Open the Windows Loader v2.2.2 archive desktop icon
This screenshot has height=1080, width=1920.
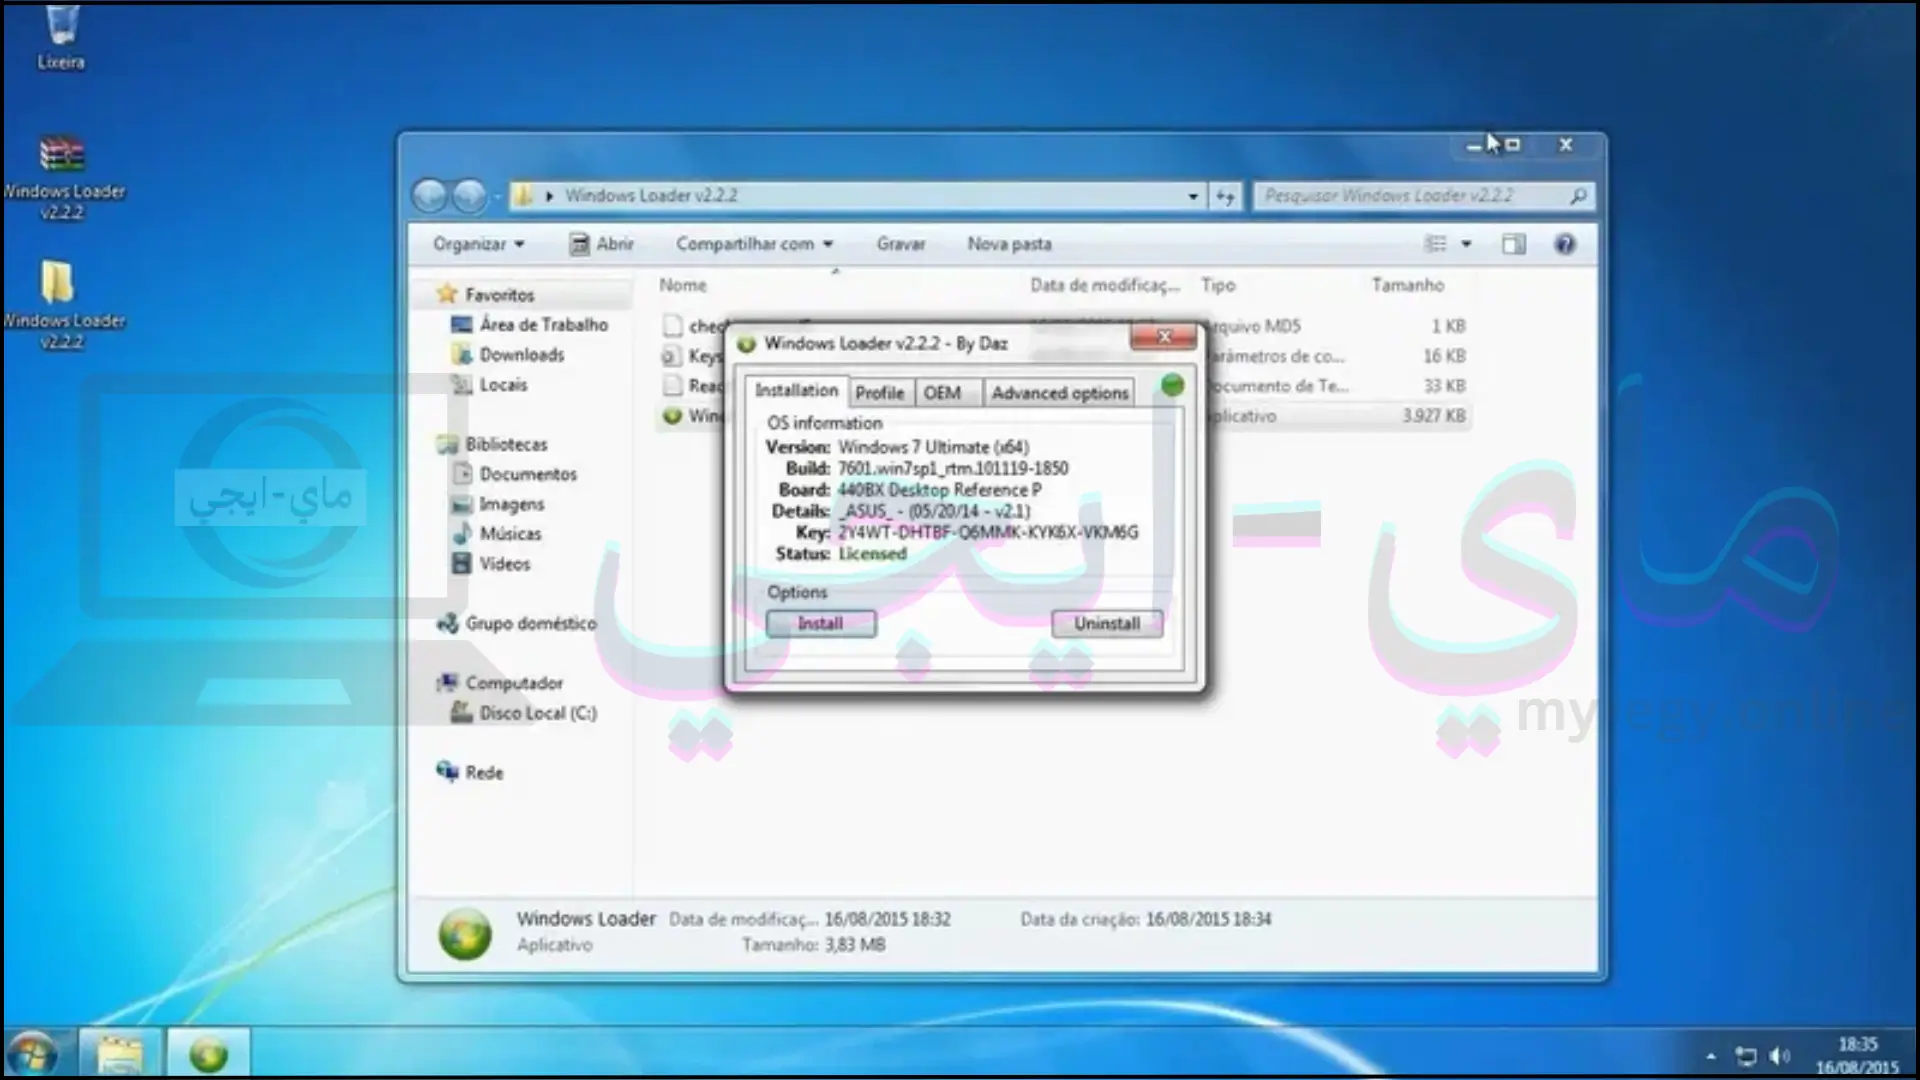(x=62, y=176)
